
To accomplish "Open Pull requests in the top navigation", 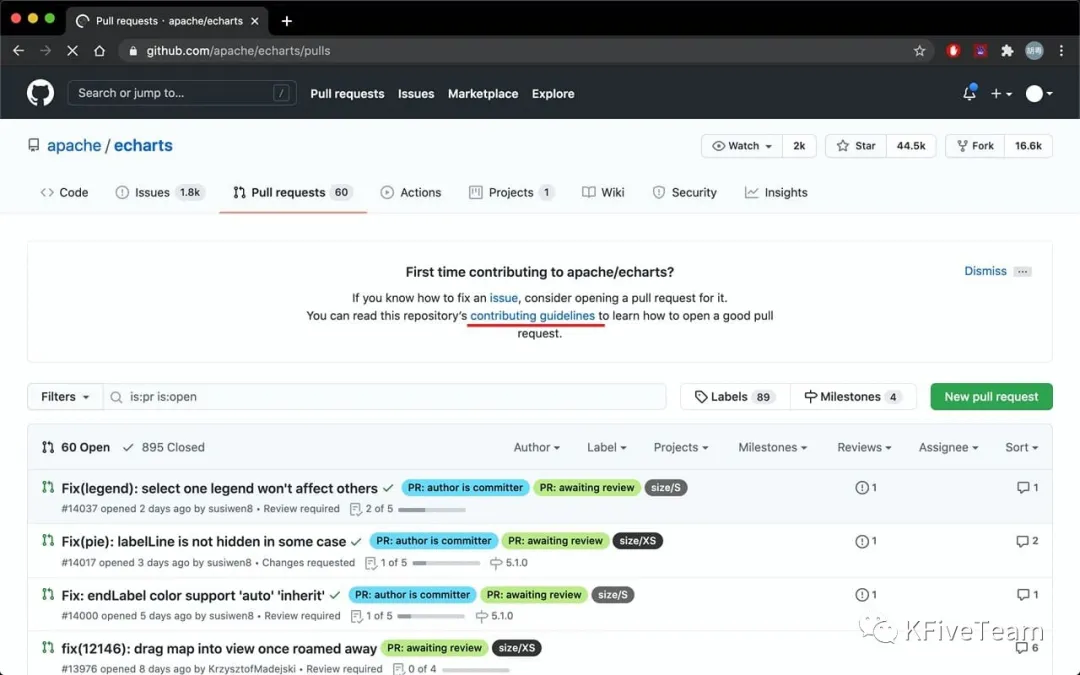I will [x=347, y=94].
